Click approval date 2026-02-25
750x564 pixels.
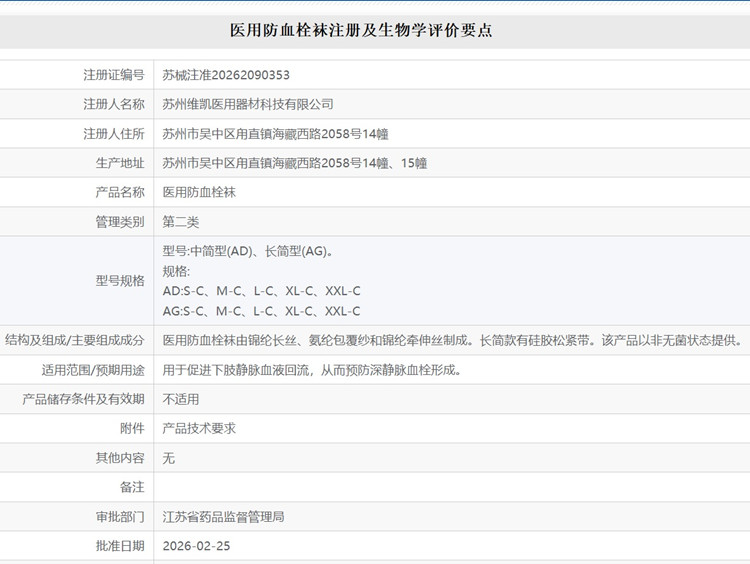click(x=196, y=546)
